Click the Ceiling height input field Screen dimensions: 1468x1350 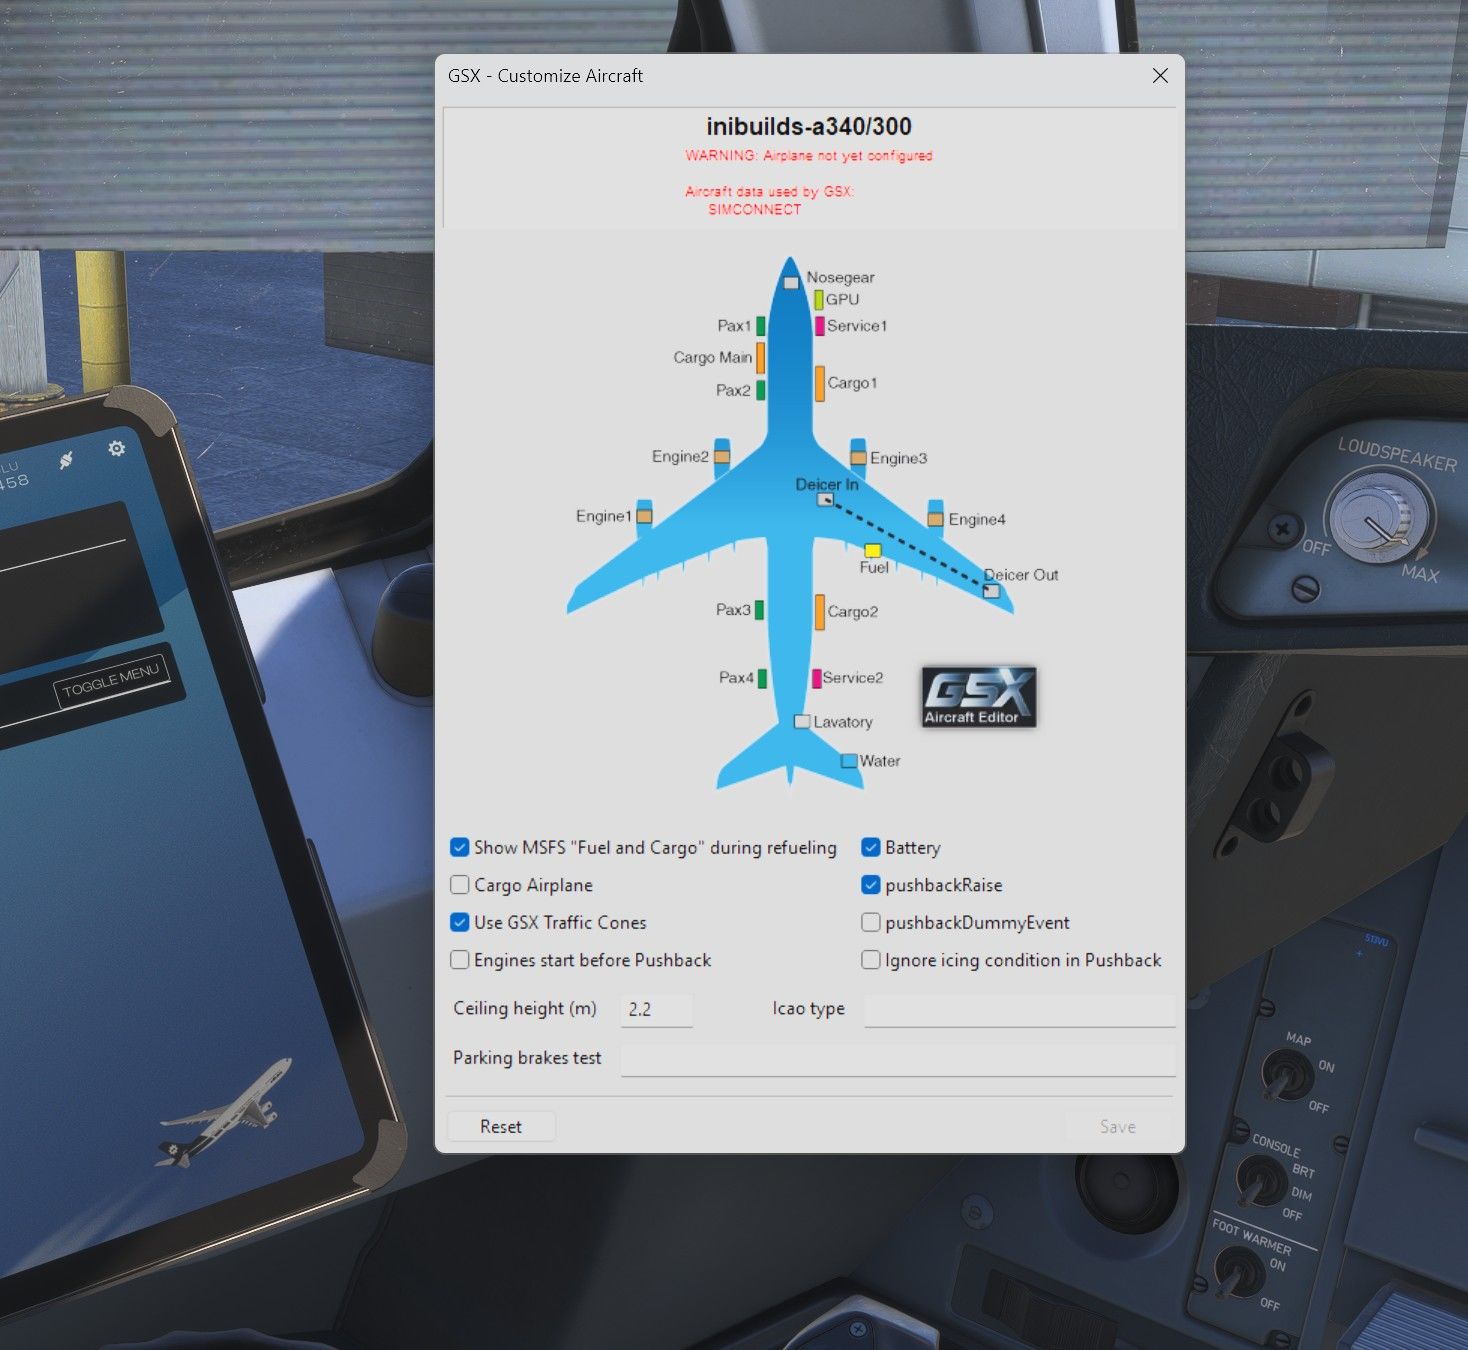pyautogui.click(x=656, y=1010)
